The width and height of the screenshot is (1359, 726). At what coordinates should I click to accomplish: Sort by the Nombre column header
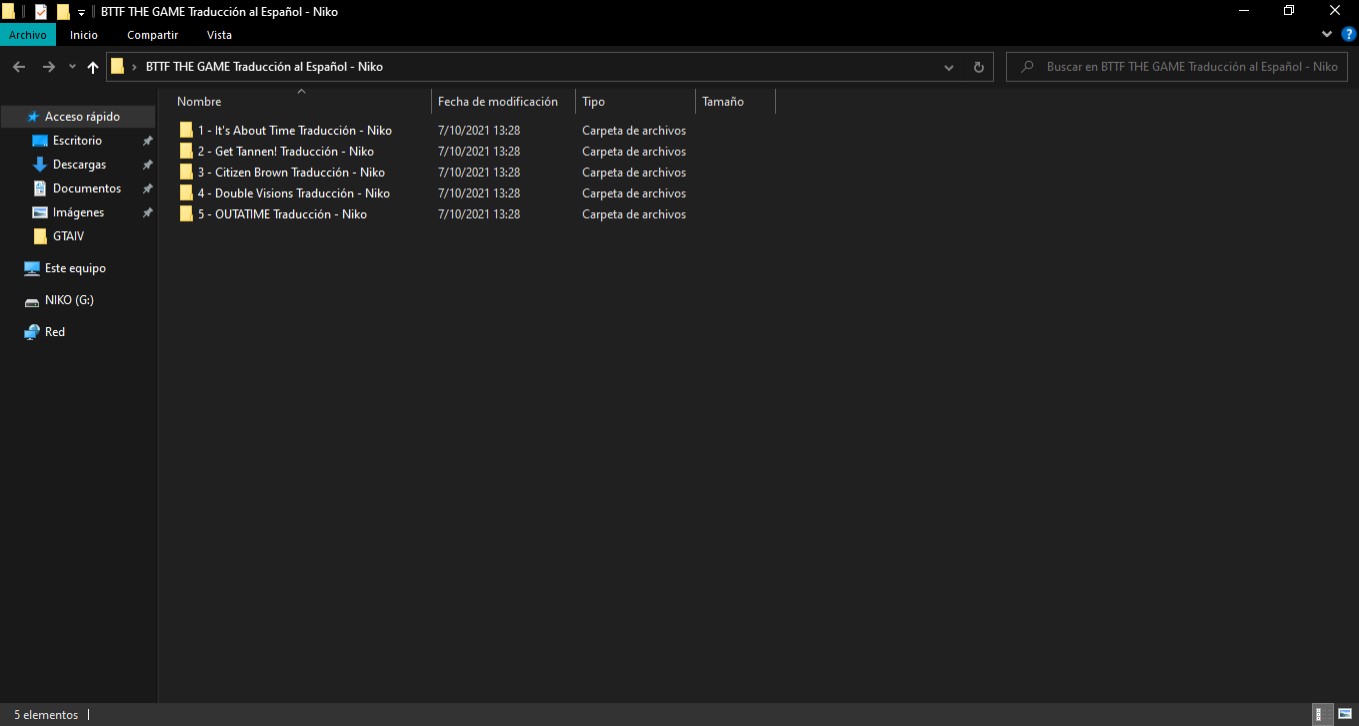(199, 101)
